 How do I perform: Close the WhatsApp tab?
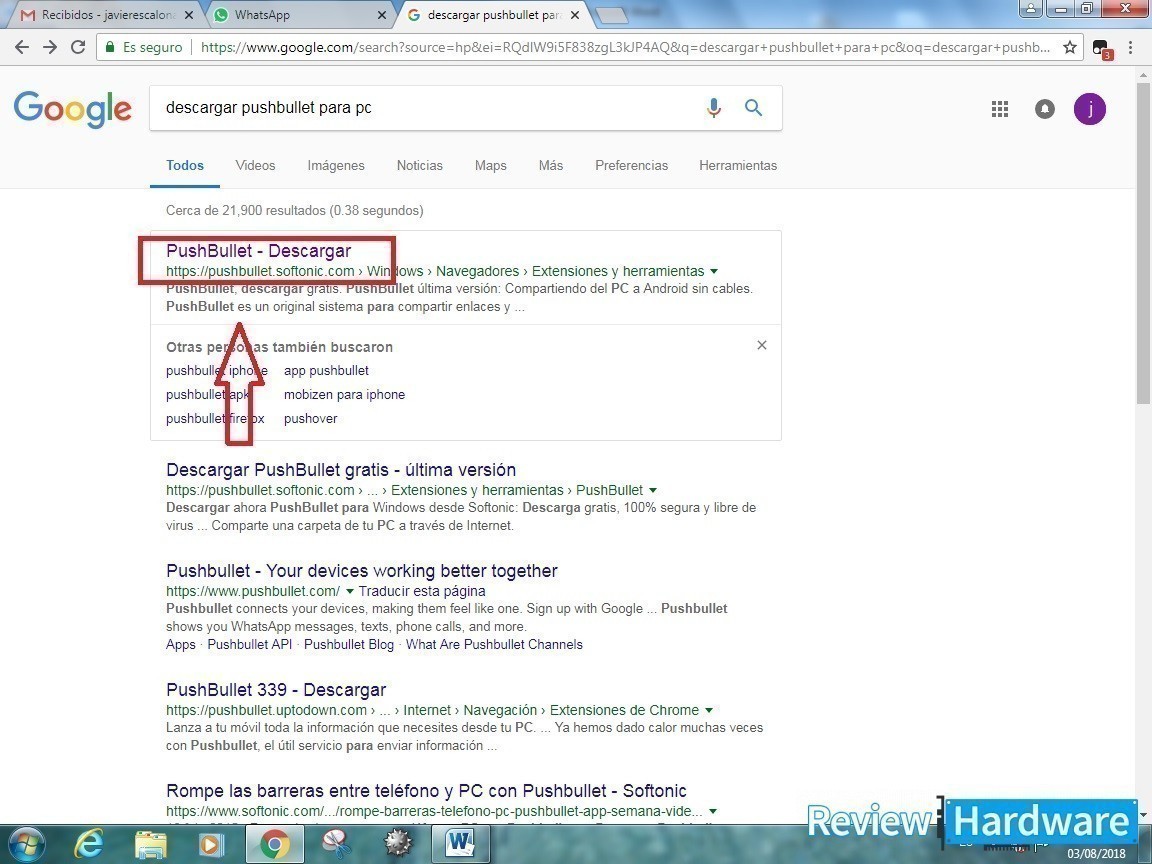point(382,15)
